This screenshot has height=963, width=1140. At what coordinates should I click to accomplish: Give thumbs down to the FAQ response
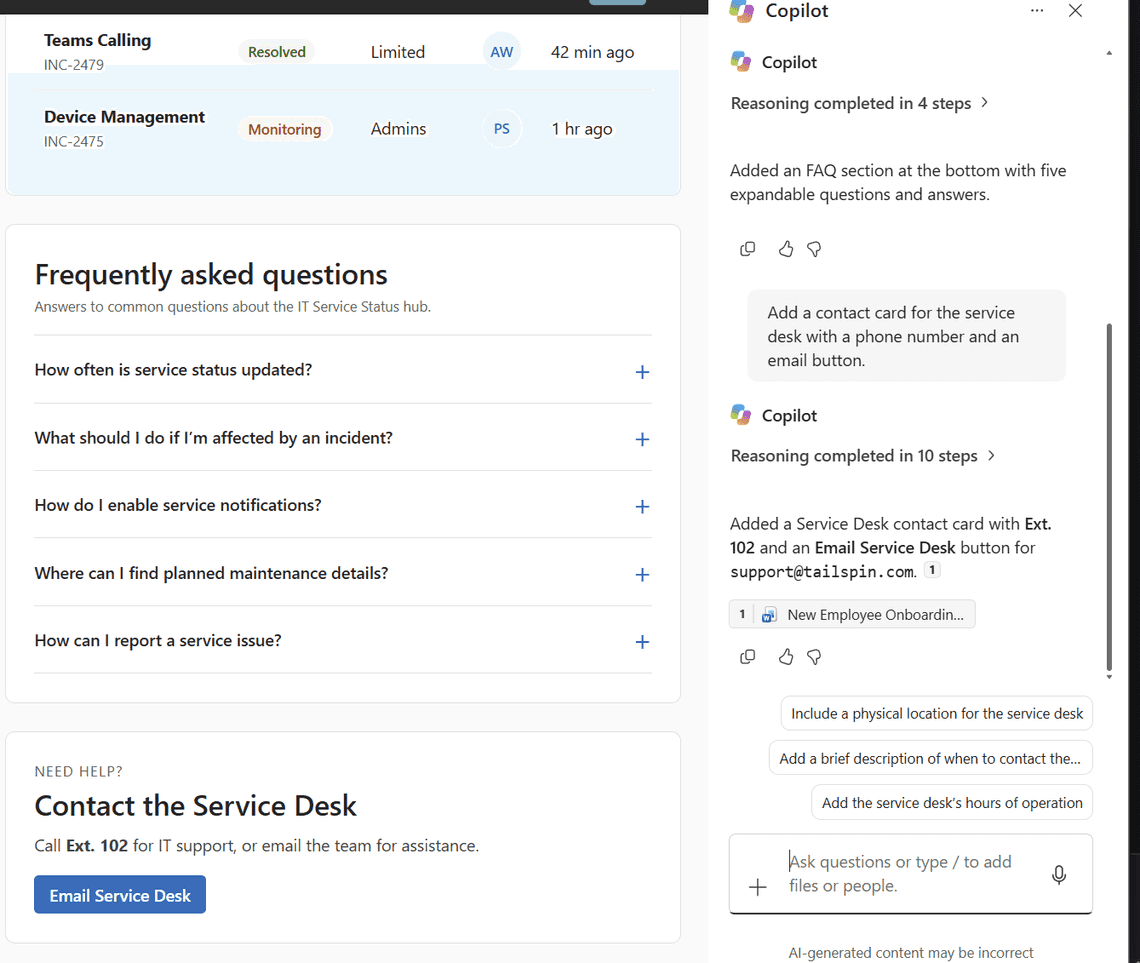tap(814, 249)
